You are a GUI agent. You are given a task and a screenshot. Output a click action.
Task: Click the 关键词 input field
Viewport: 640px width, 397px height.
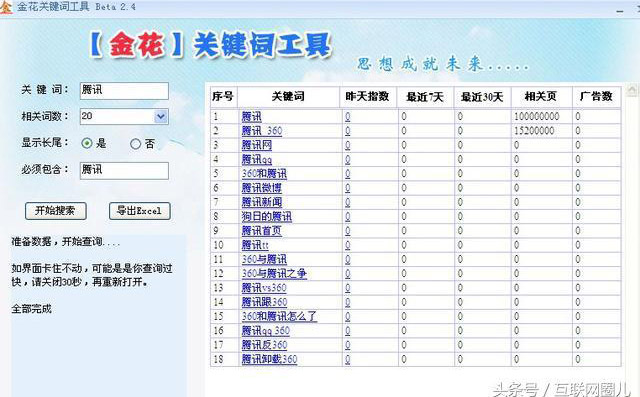coord(124,91)
